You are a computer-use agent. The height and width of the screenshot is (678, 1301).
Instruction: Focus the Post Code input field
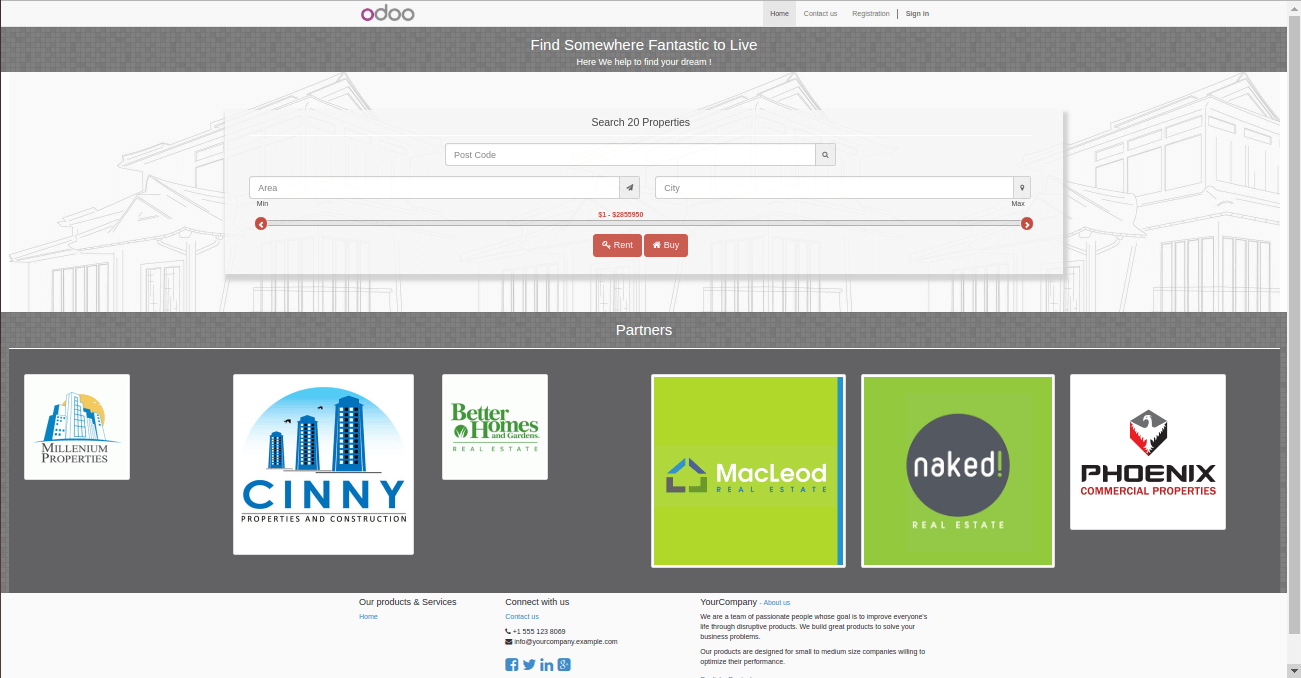[x=631, y=155]
